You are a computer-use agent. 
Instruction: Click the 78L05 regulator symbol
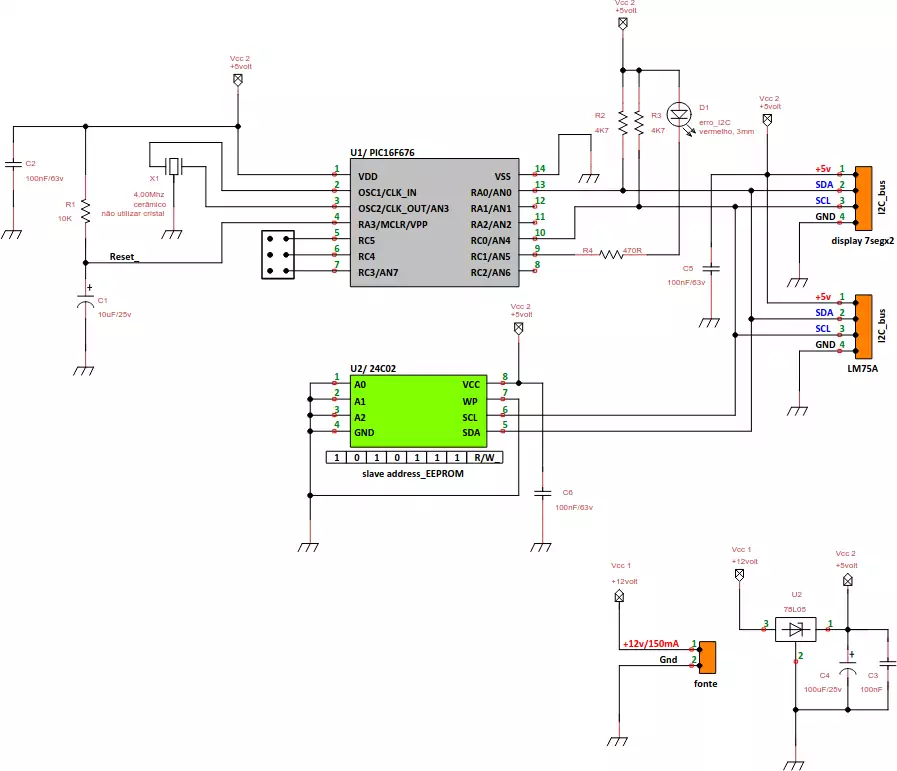click(x=796, y=630)
